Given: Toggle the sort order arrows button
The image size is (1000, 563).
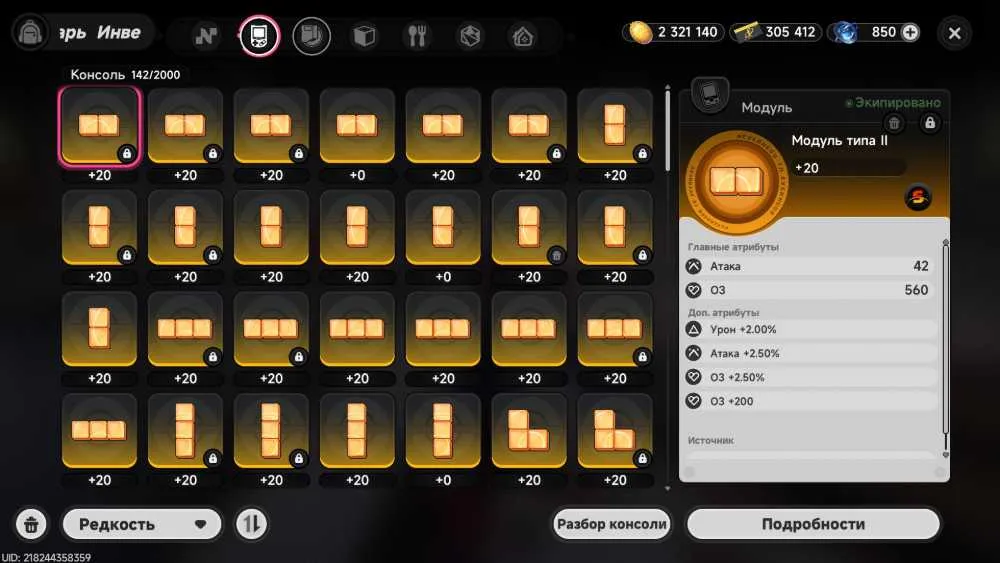Looking at the screenshot, I should 251,524.
